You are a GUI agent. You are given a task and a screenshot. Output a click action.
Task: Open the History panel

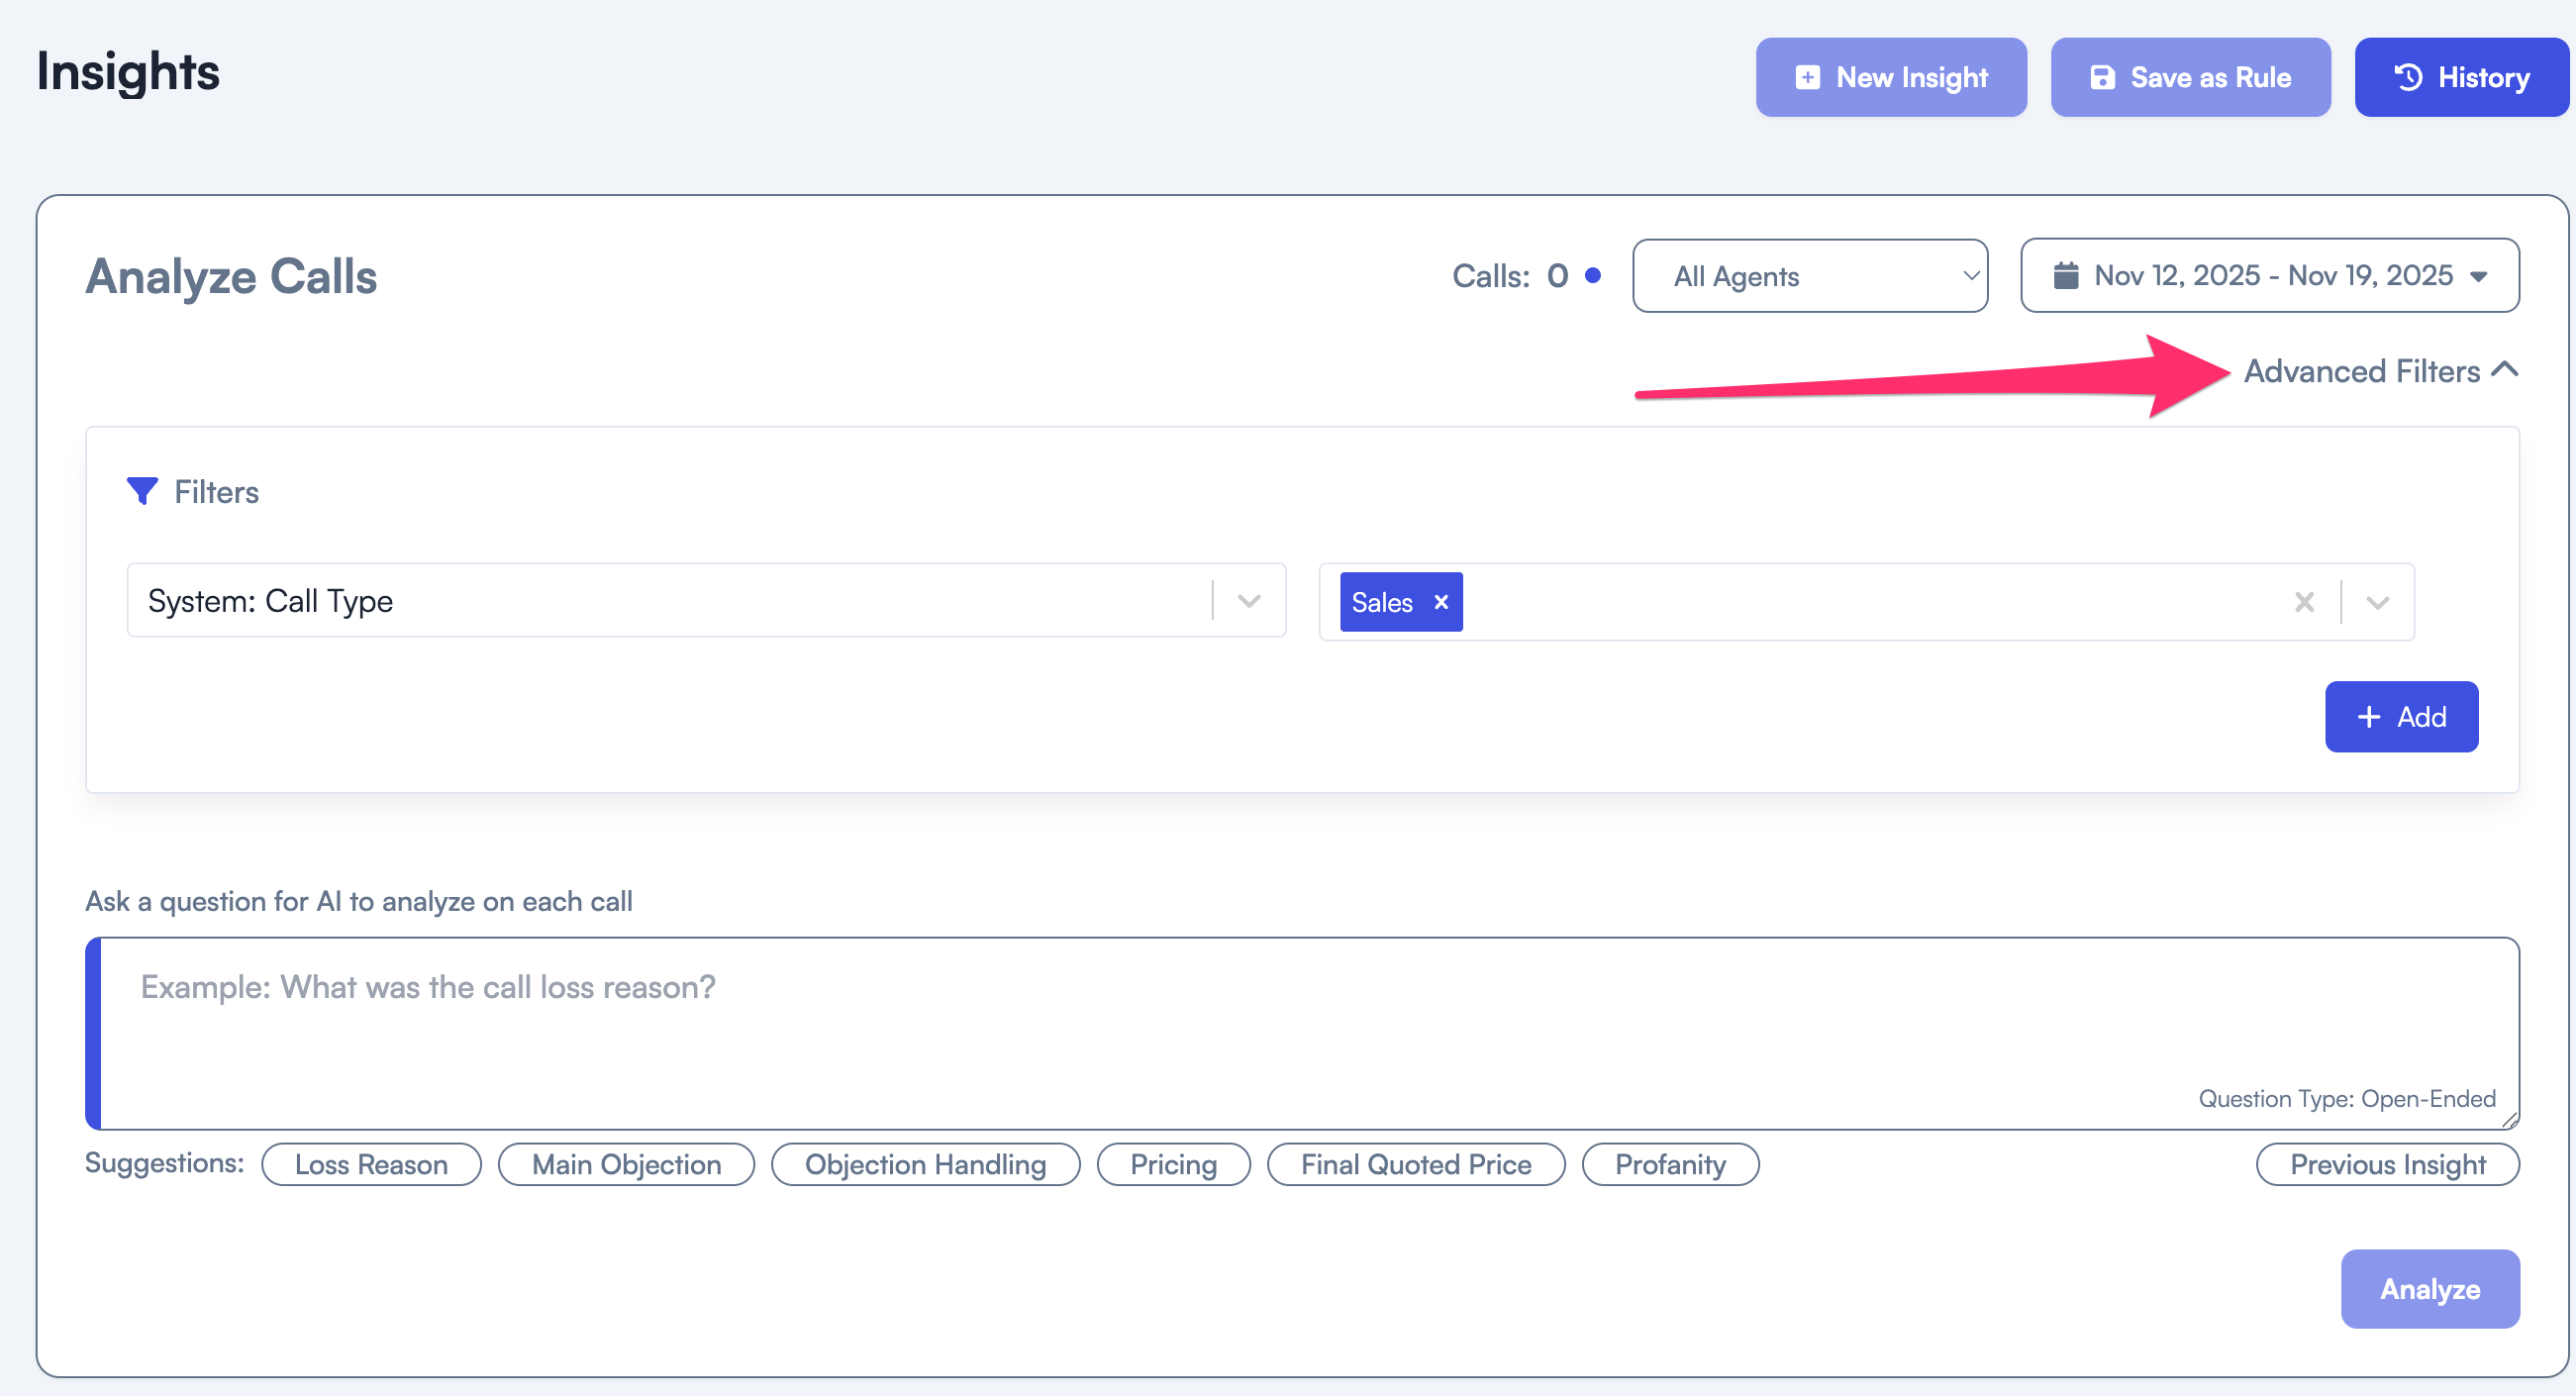pyautogui.click(x=2461, y=77)
